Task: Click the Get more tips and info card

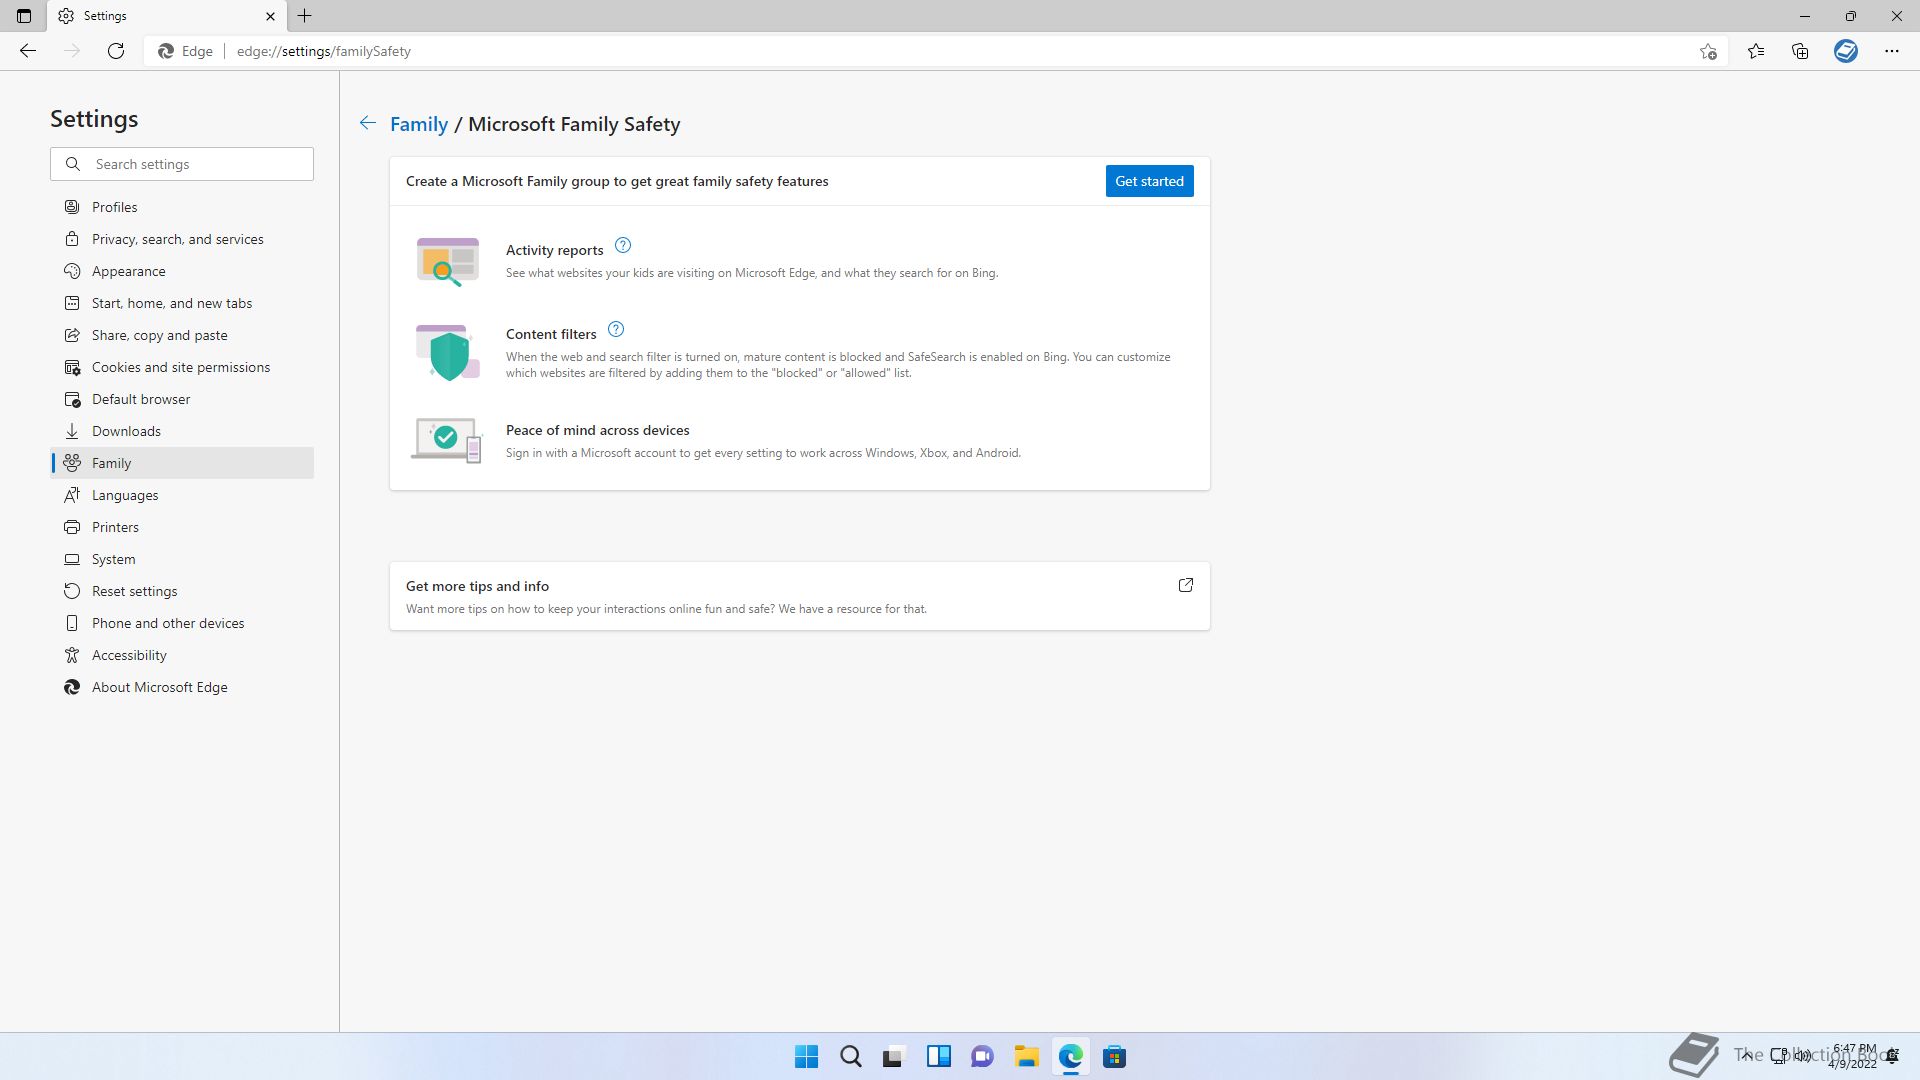Action: point(799,596)
